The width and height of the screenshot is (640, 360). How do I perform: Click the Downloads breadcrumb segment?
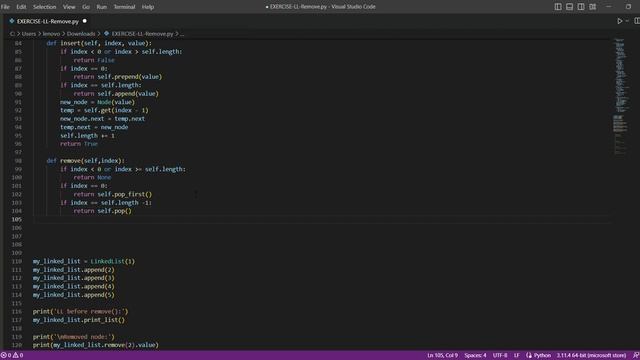click(81, 33)
